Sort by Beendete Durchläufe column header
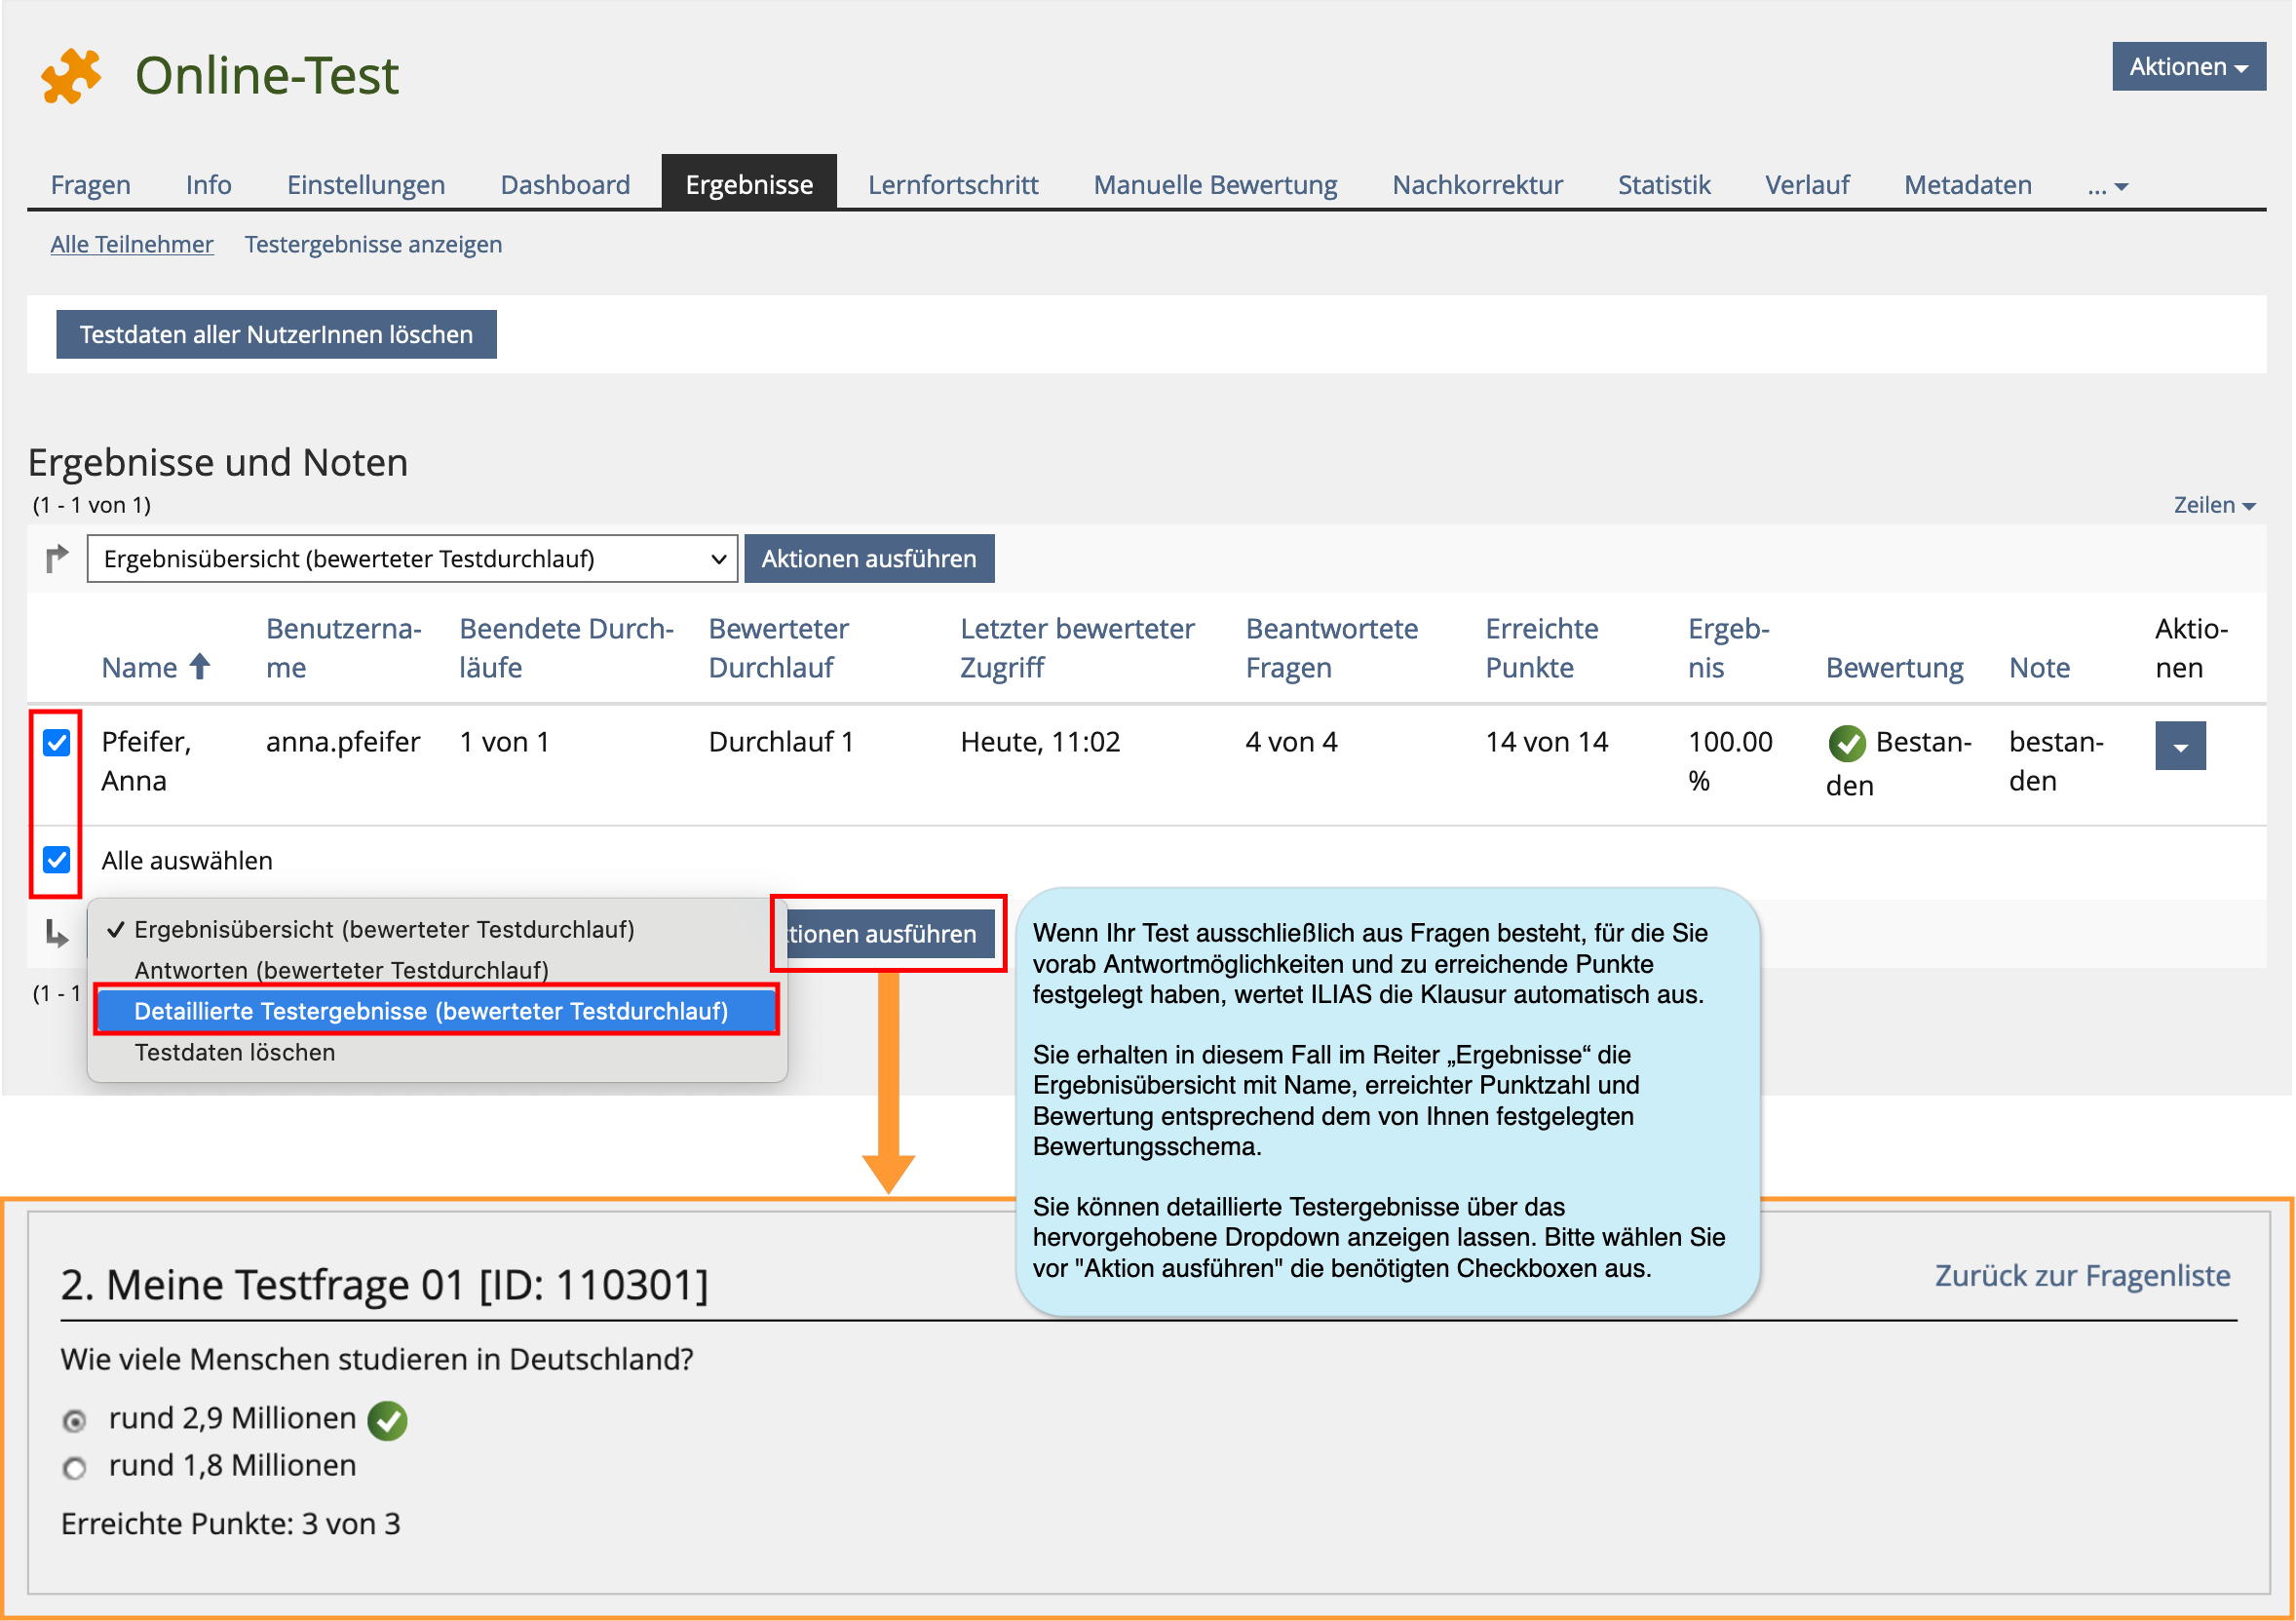This screenshot has width=2296, height=1621. [566, 648]
